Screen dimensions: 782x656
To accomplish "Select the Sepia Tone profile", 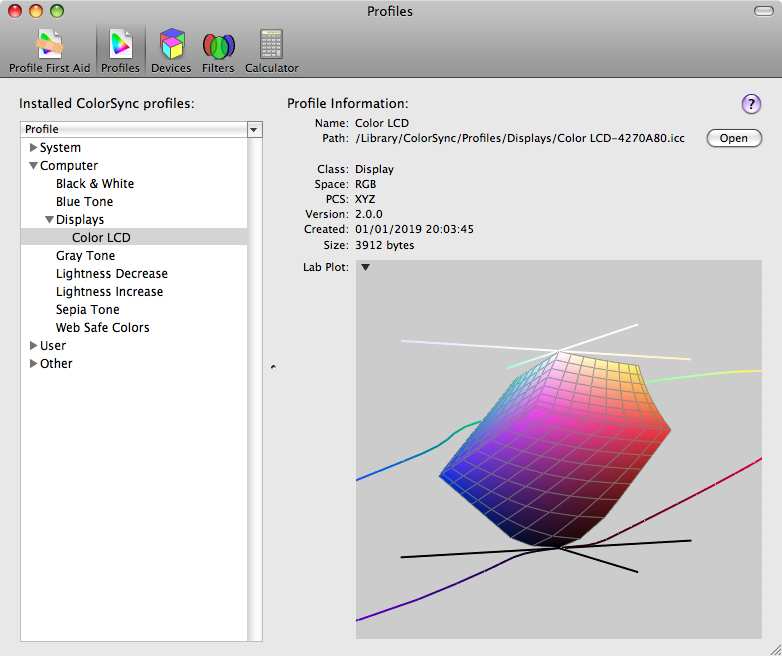I will [87, 309].
